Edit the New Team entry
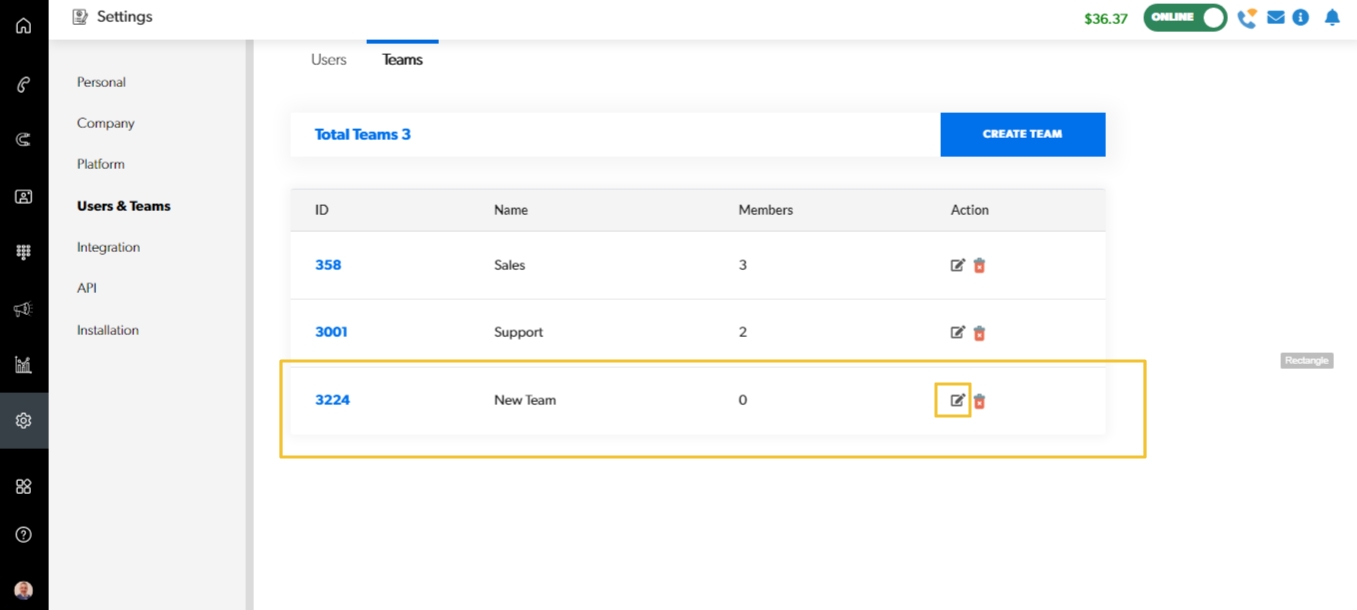The height and width of the screenshot is (610, 1357). coord(957,400)
